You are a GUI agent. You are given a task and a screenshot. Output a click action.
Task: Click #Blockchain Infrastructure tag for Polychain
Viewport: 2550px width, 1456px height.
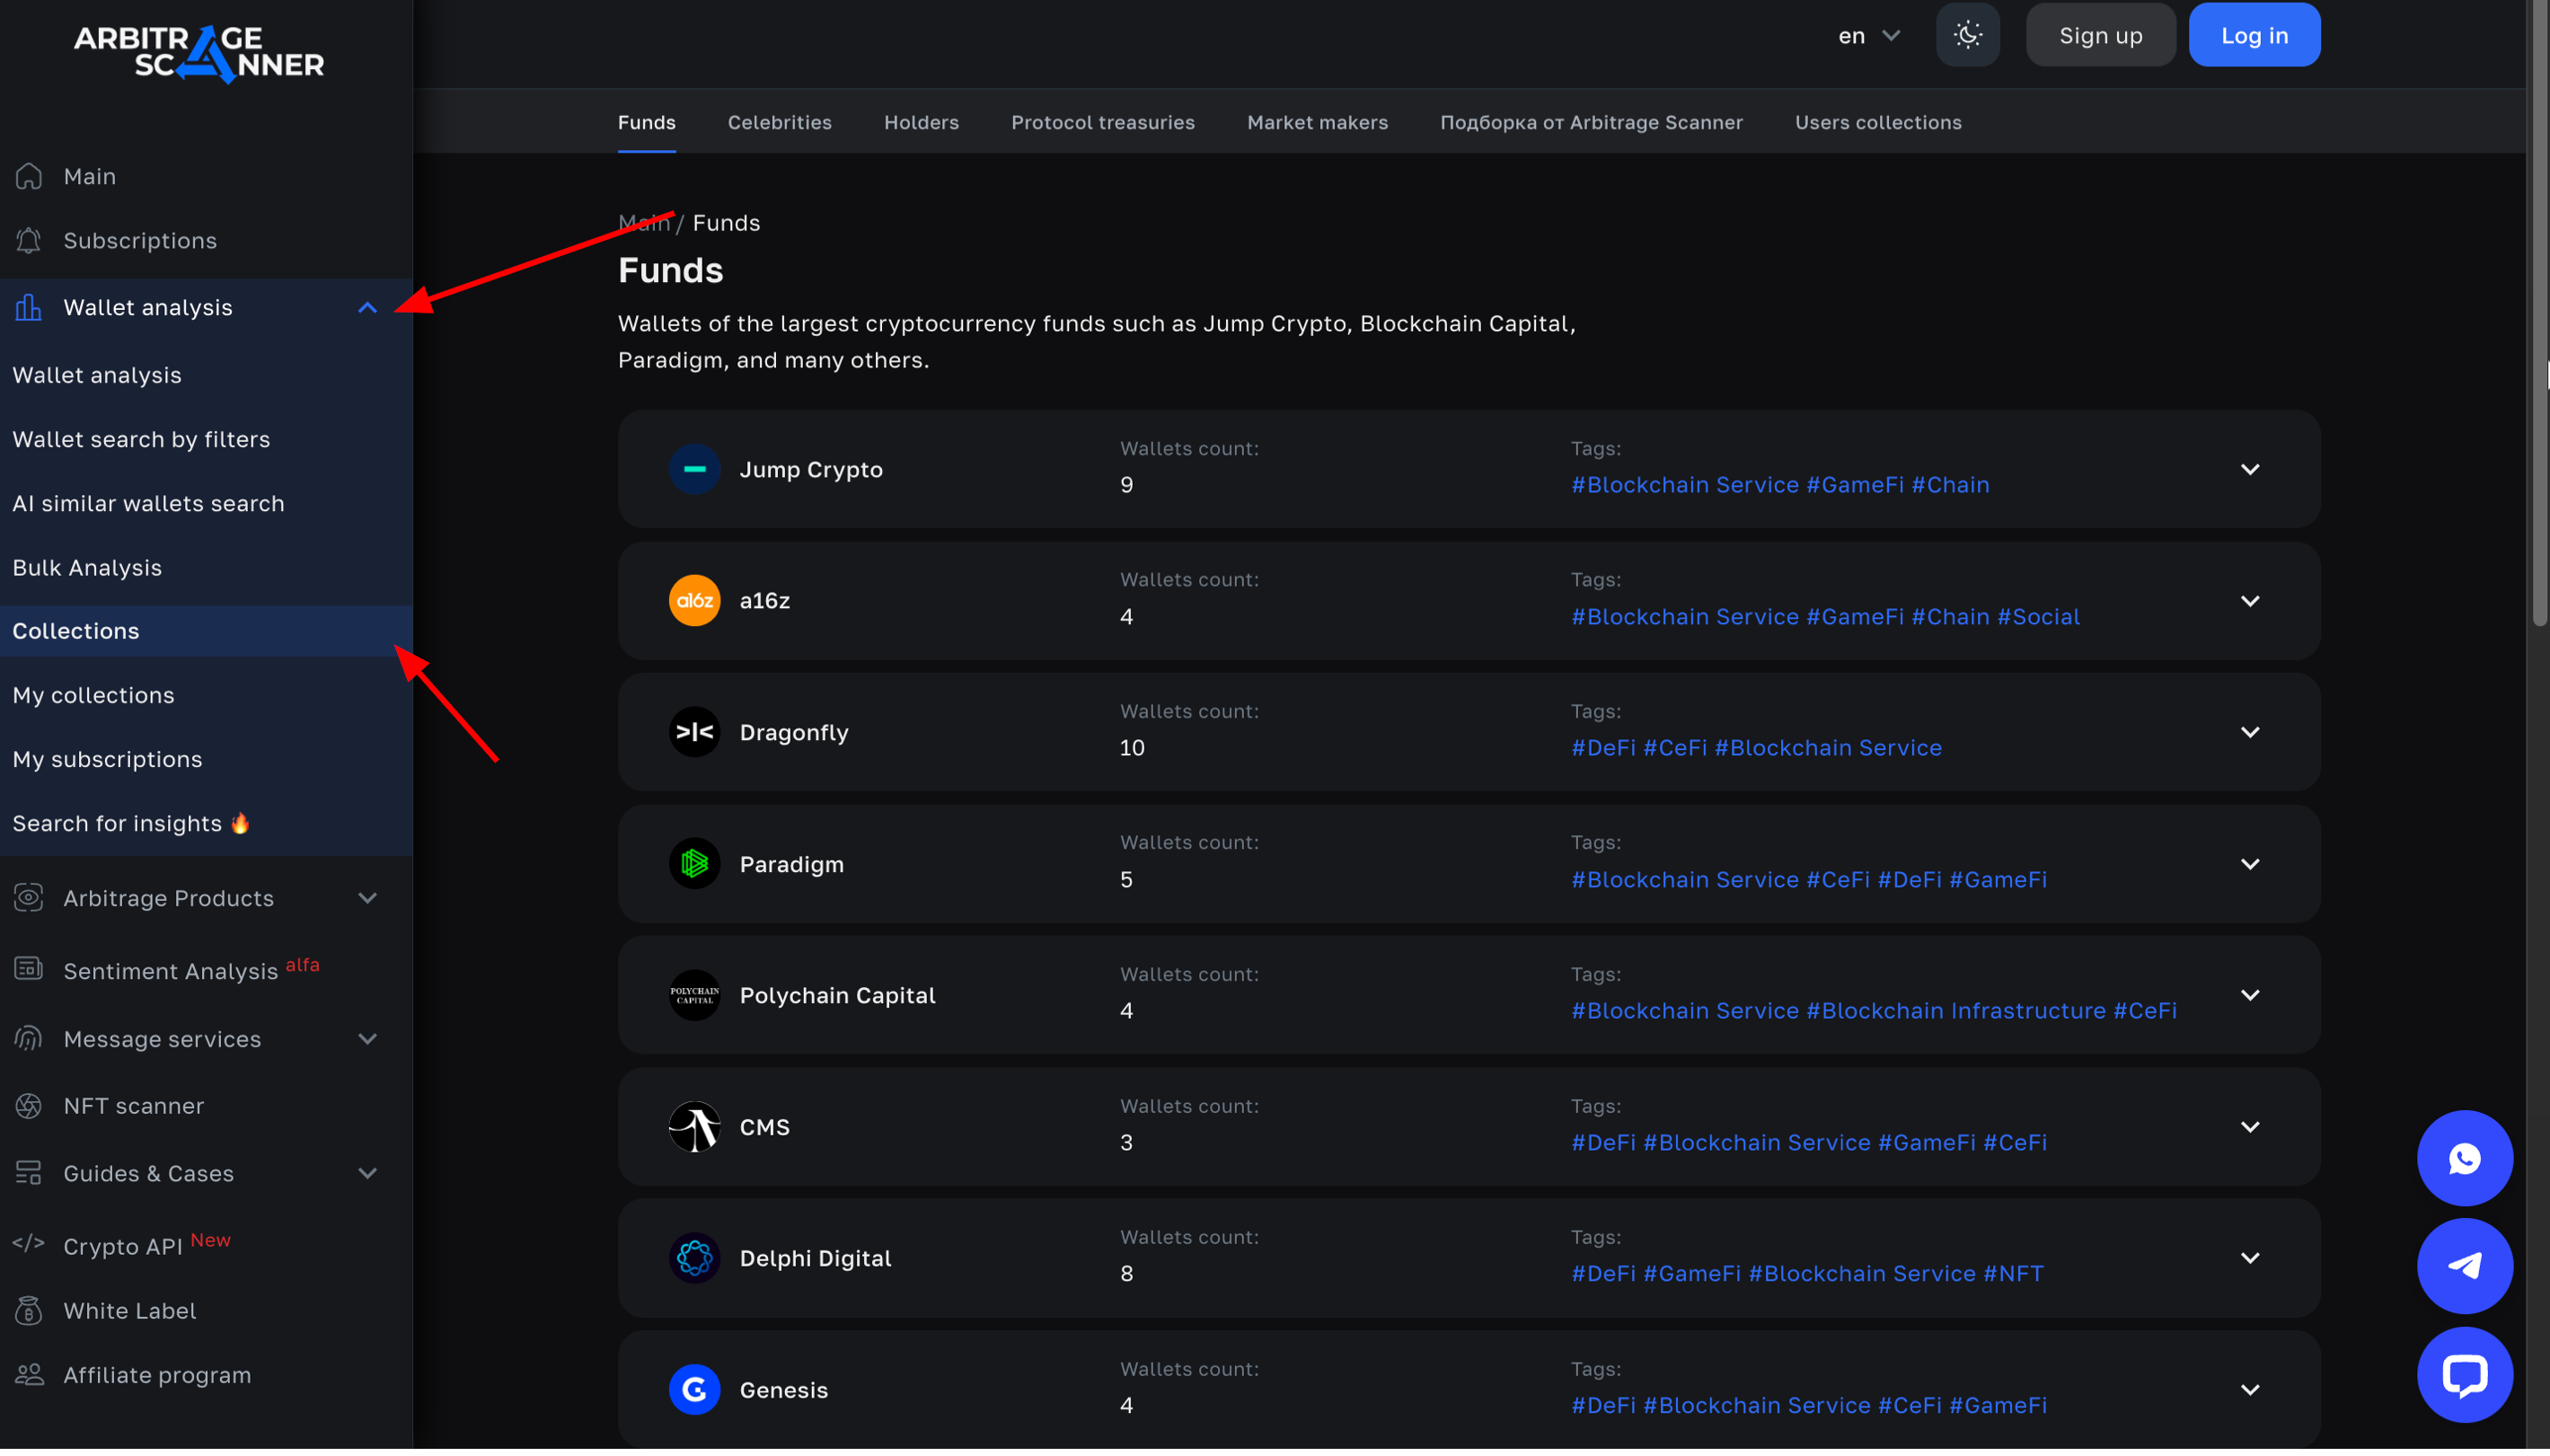point(1955,1011)
